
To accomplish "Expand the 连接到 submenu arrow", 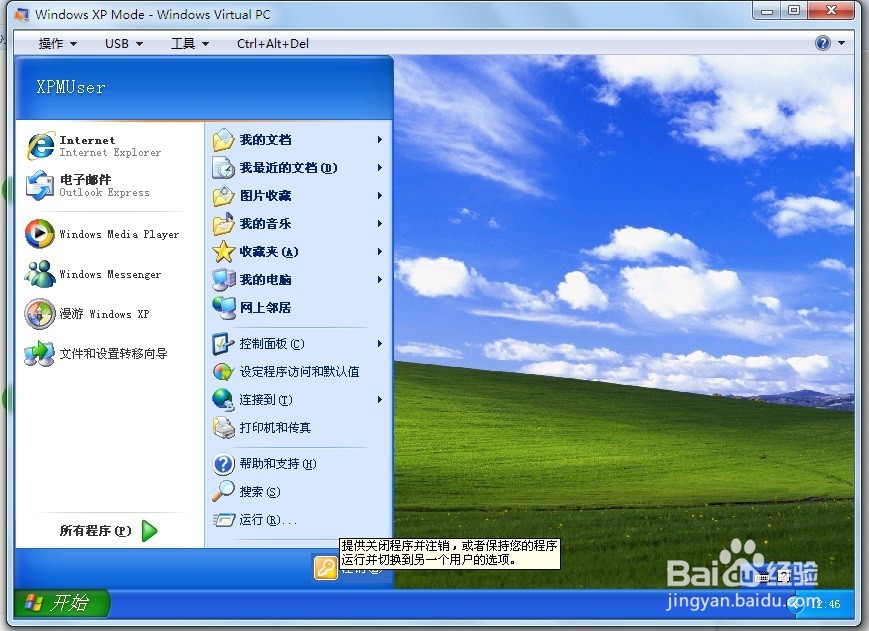I will pos(380,399).
